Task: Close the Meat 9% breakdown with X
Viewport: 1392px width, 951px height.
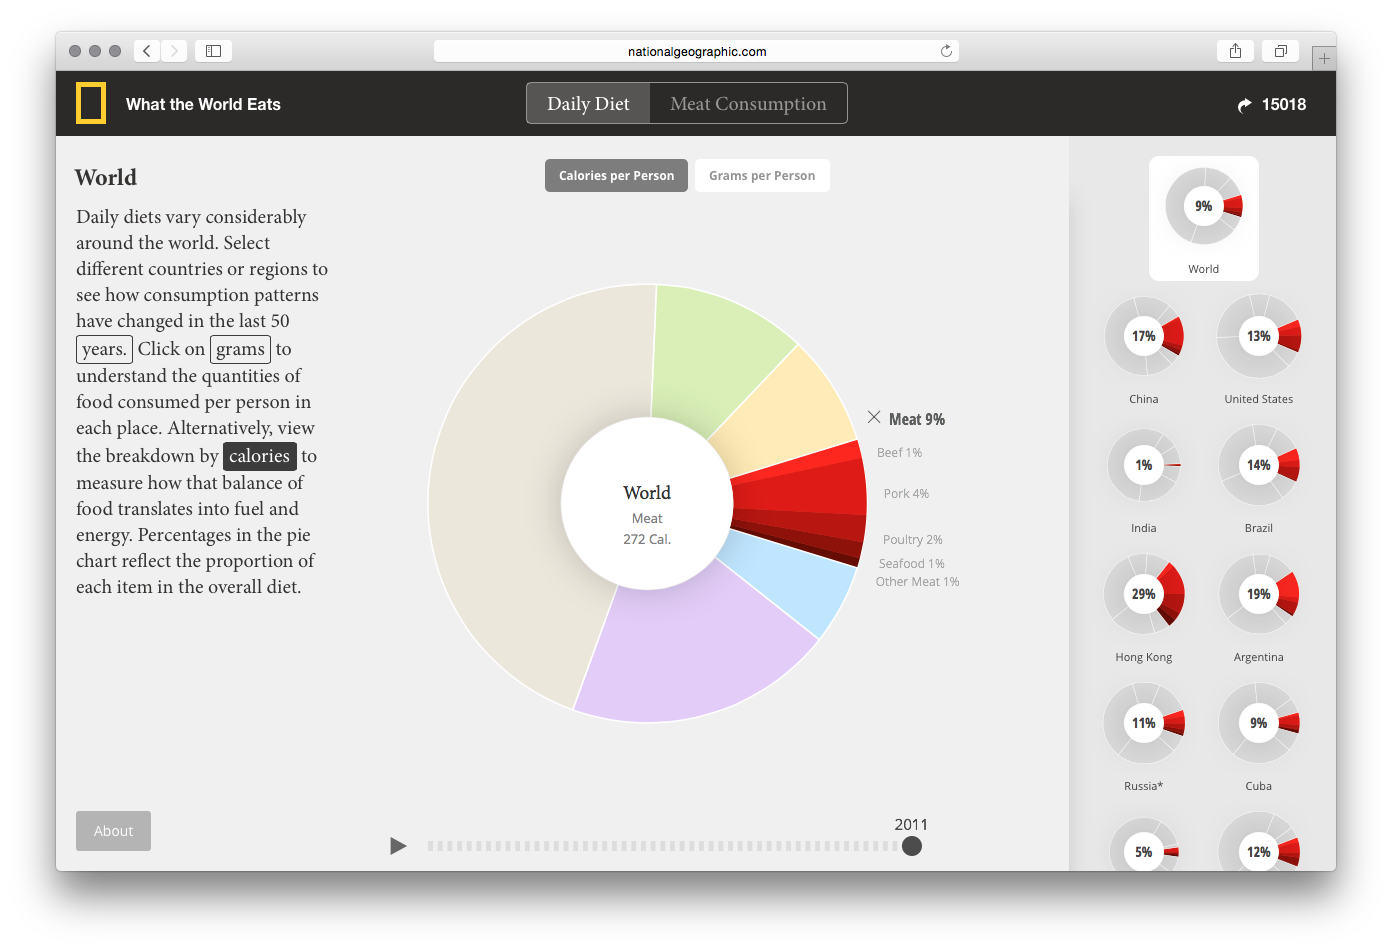Action: coord(874,418)
